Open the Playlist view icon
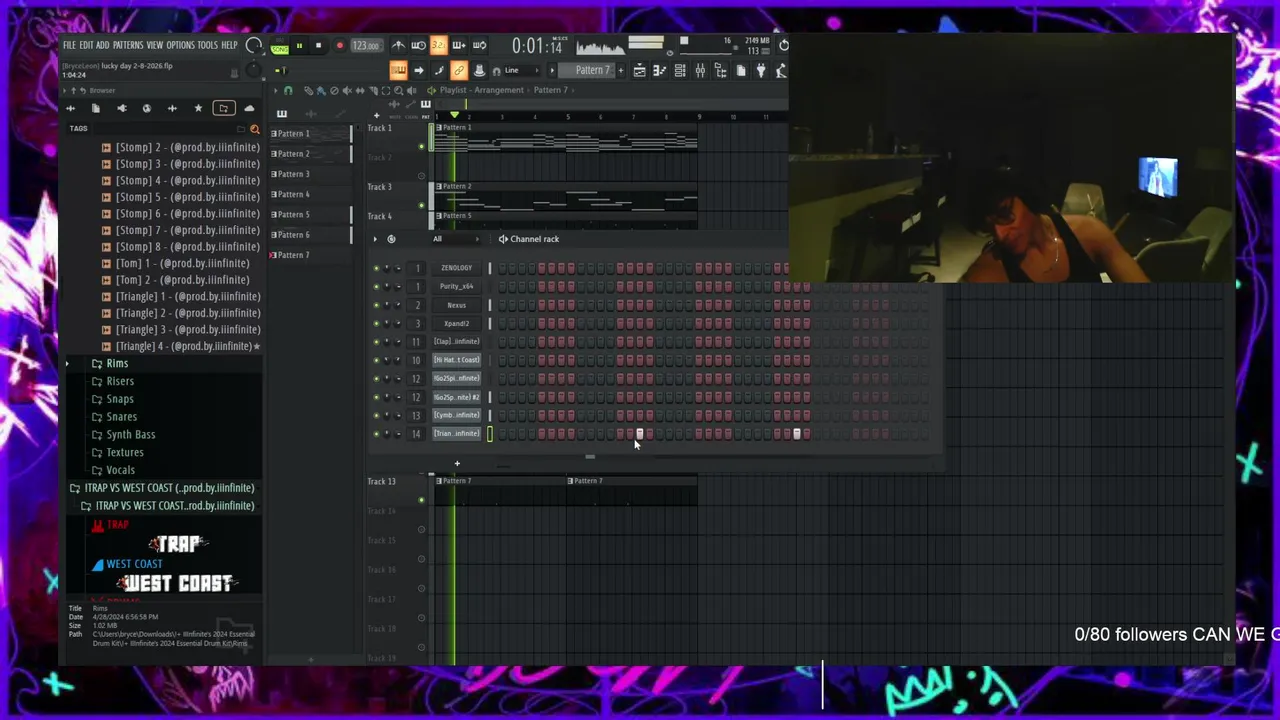 click(x=639, y=70)
